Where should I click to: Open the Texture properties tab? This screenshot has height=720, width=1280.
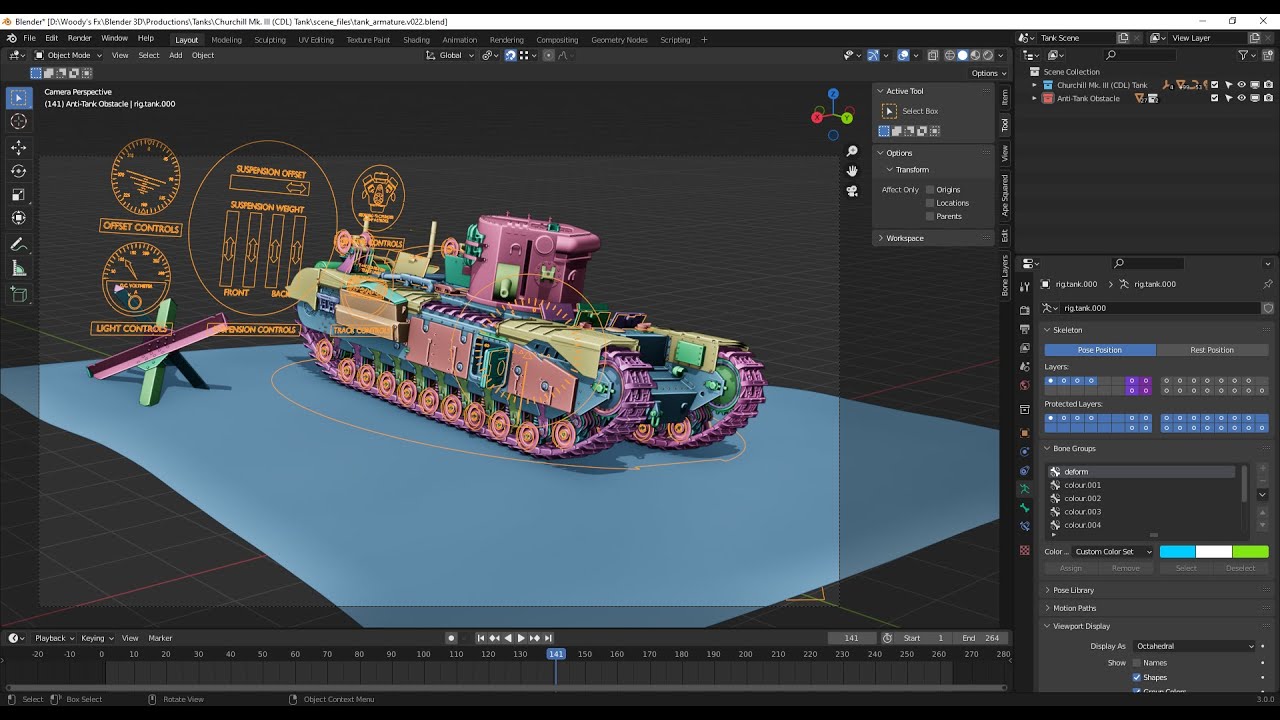point(1024,550)
